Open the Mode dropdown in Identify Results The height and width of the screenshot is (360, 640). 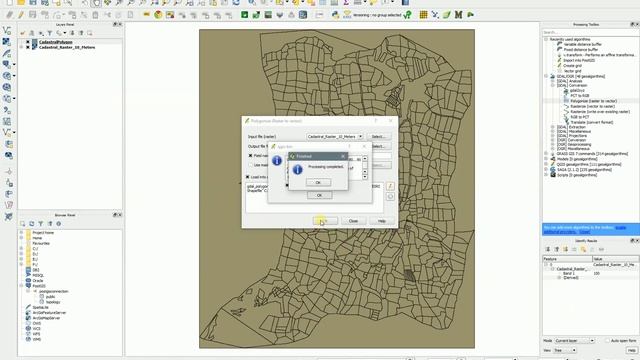pos(574,340)
